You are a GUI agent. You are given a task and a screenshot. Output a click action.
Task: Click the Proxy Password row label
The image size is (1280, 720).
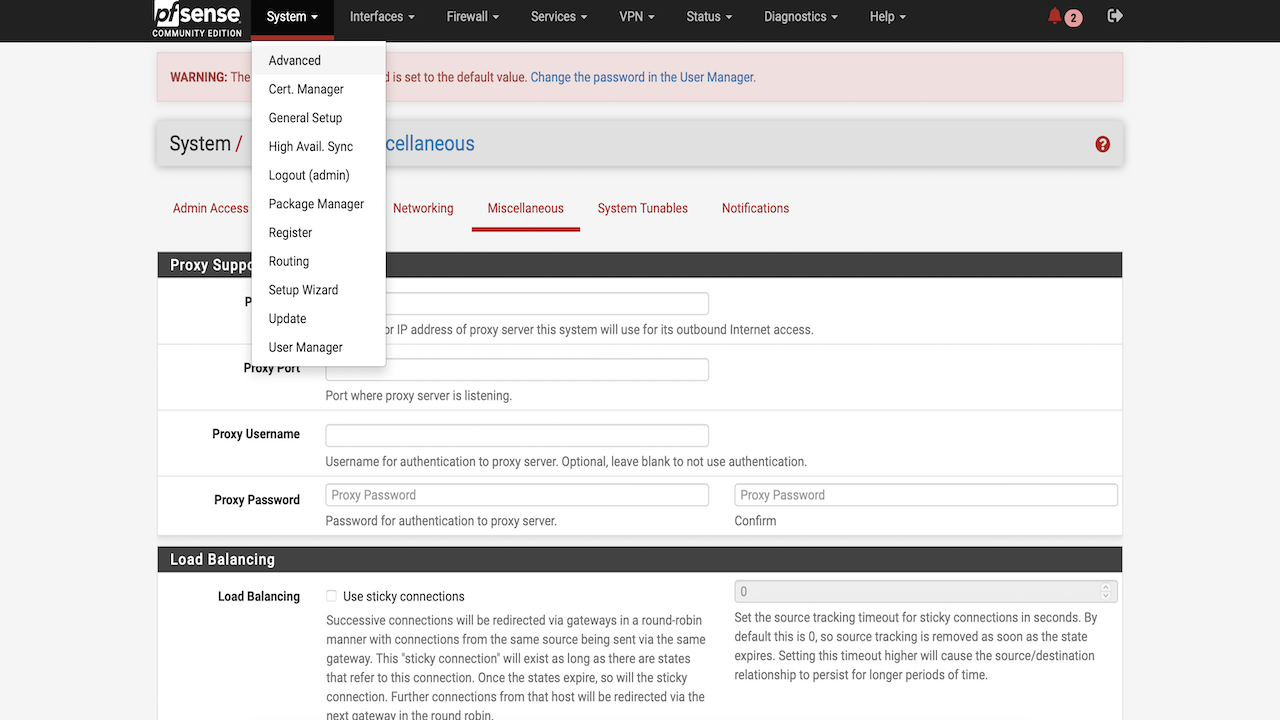pyautogui.click(x=257, y=500)
